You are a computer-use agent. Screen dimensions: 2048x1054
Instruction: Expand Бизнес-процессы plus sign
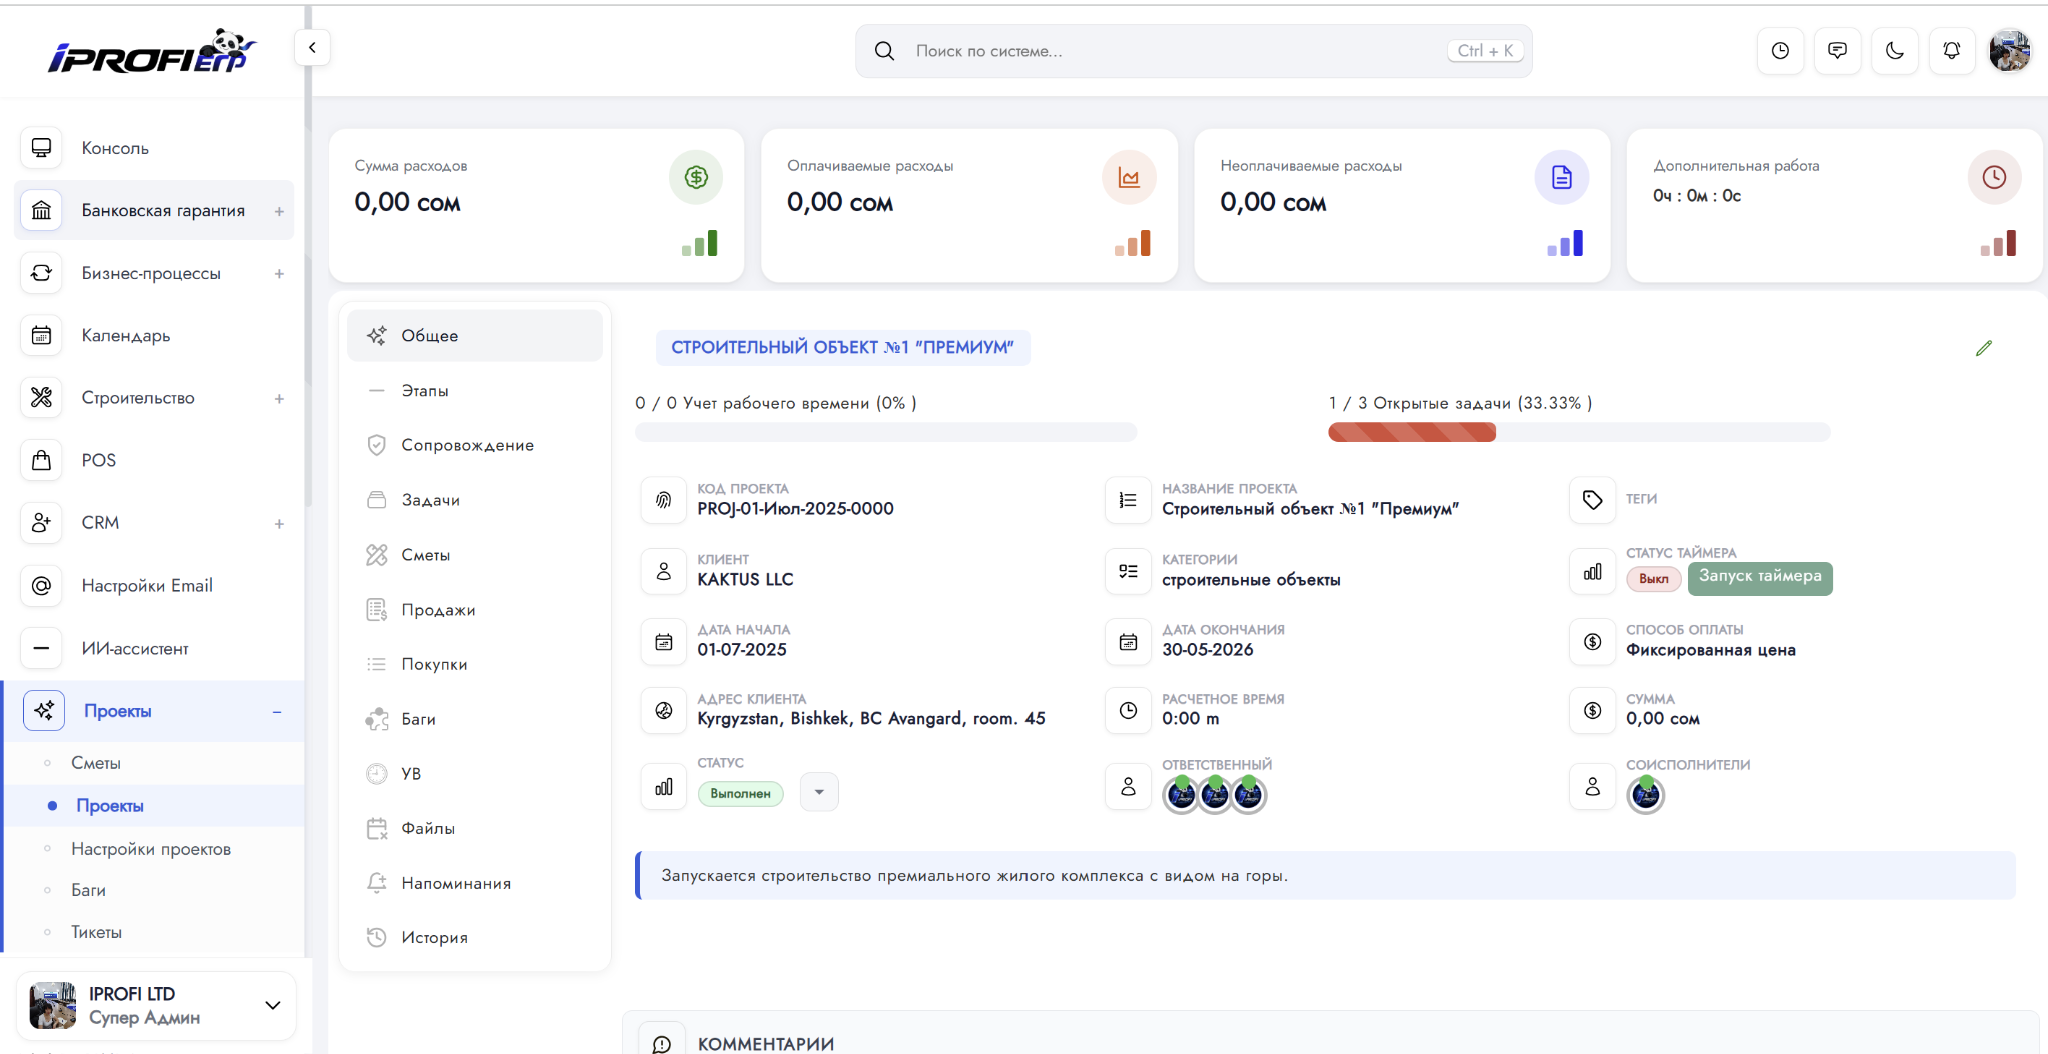[x=279, y=274]
